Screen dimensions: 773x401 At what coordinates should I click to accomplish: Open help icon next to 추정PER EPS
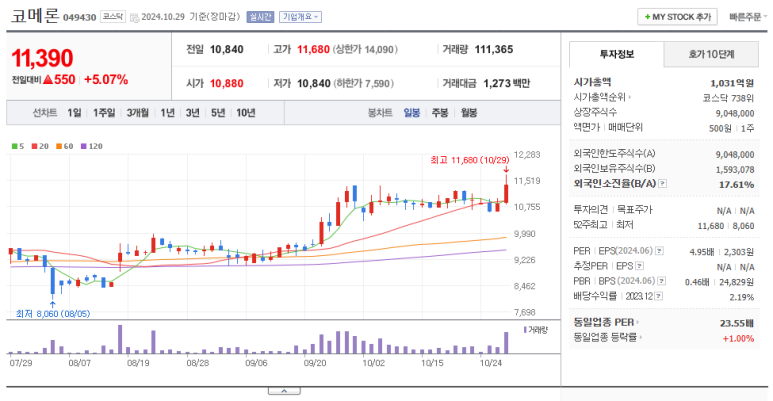coord(639,266)
